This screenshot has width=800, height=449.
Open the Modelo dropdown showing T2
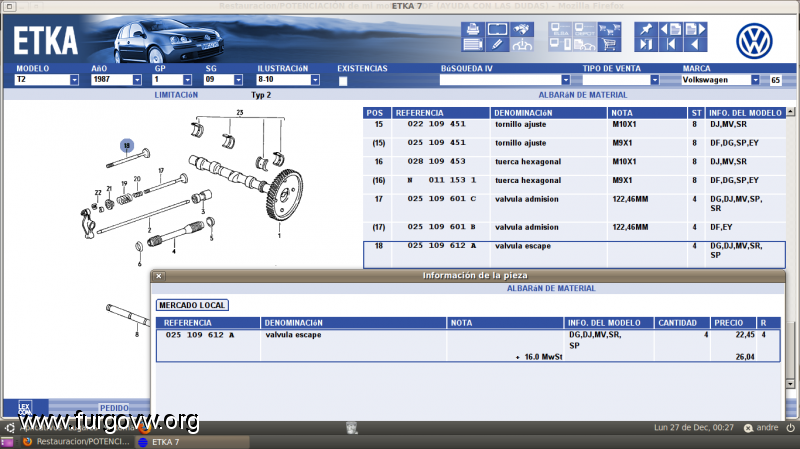[74, 80]
